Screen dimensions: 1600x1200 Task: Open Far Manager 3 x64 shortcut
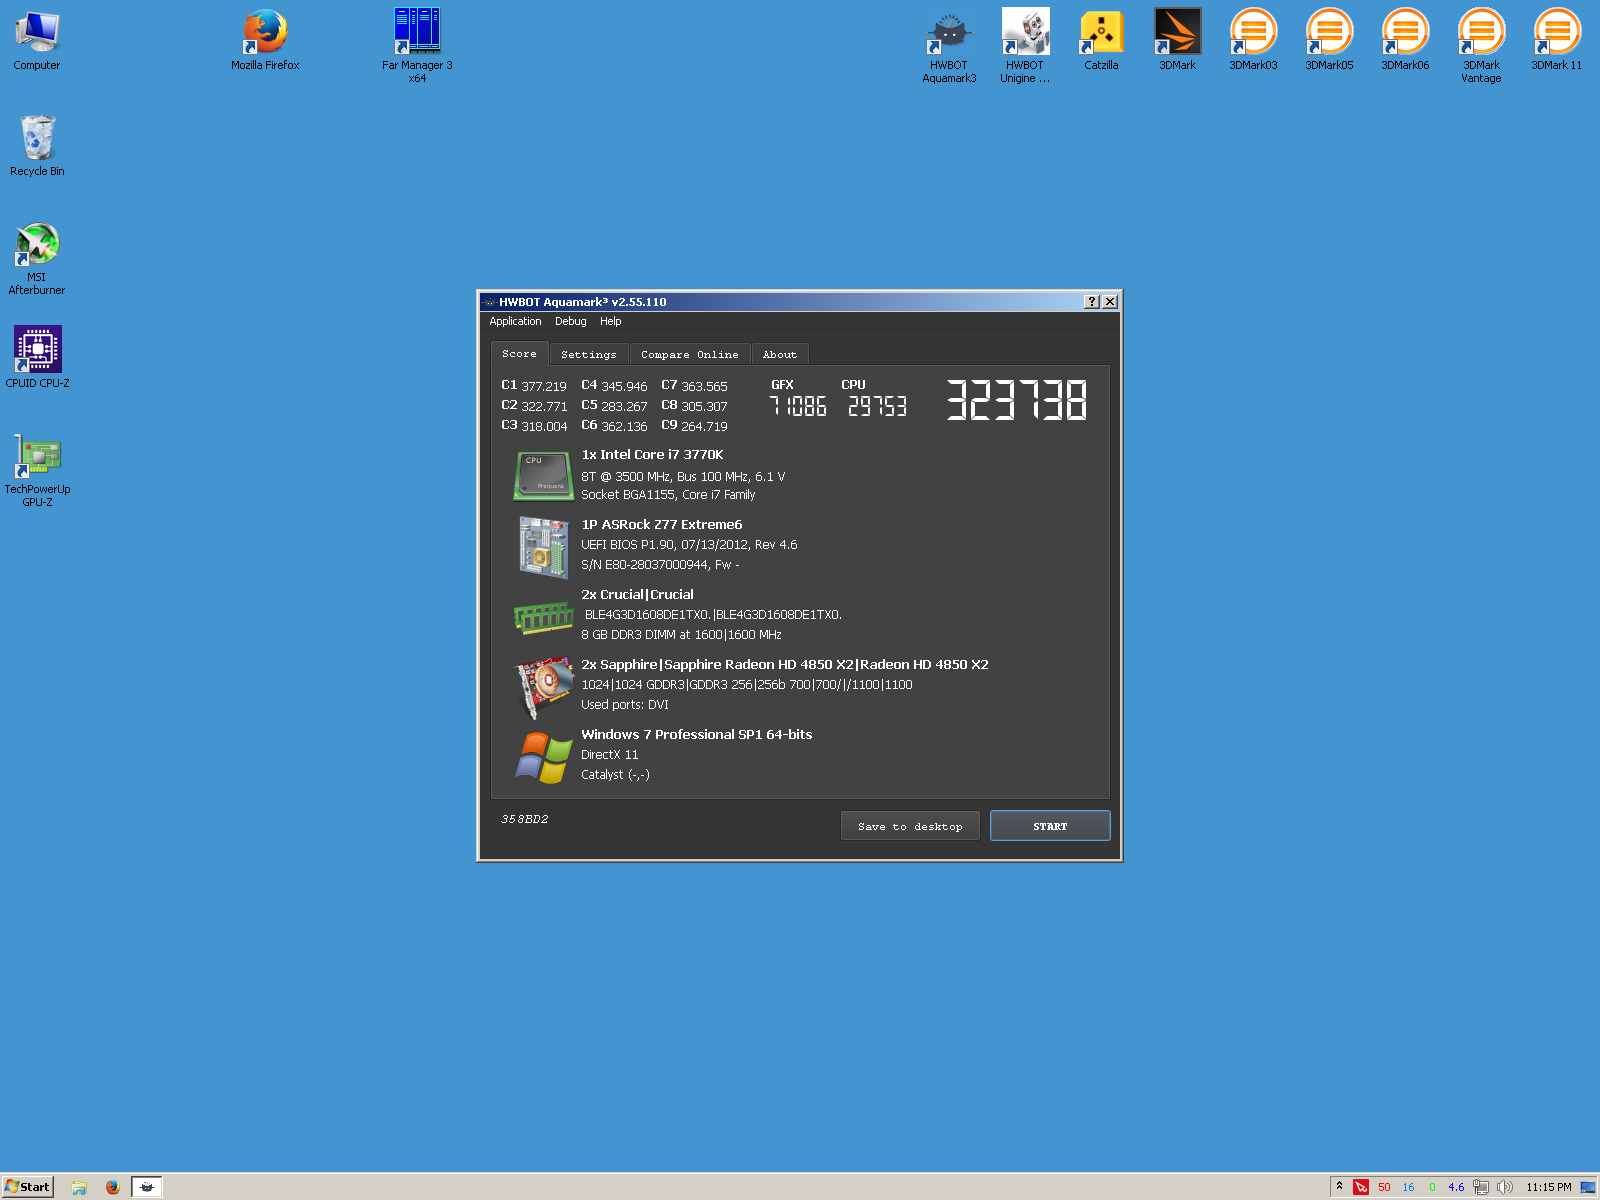[x=417, y=45]
